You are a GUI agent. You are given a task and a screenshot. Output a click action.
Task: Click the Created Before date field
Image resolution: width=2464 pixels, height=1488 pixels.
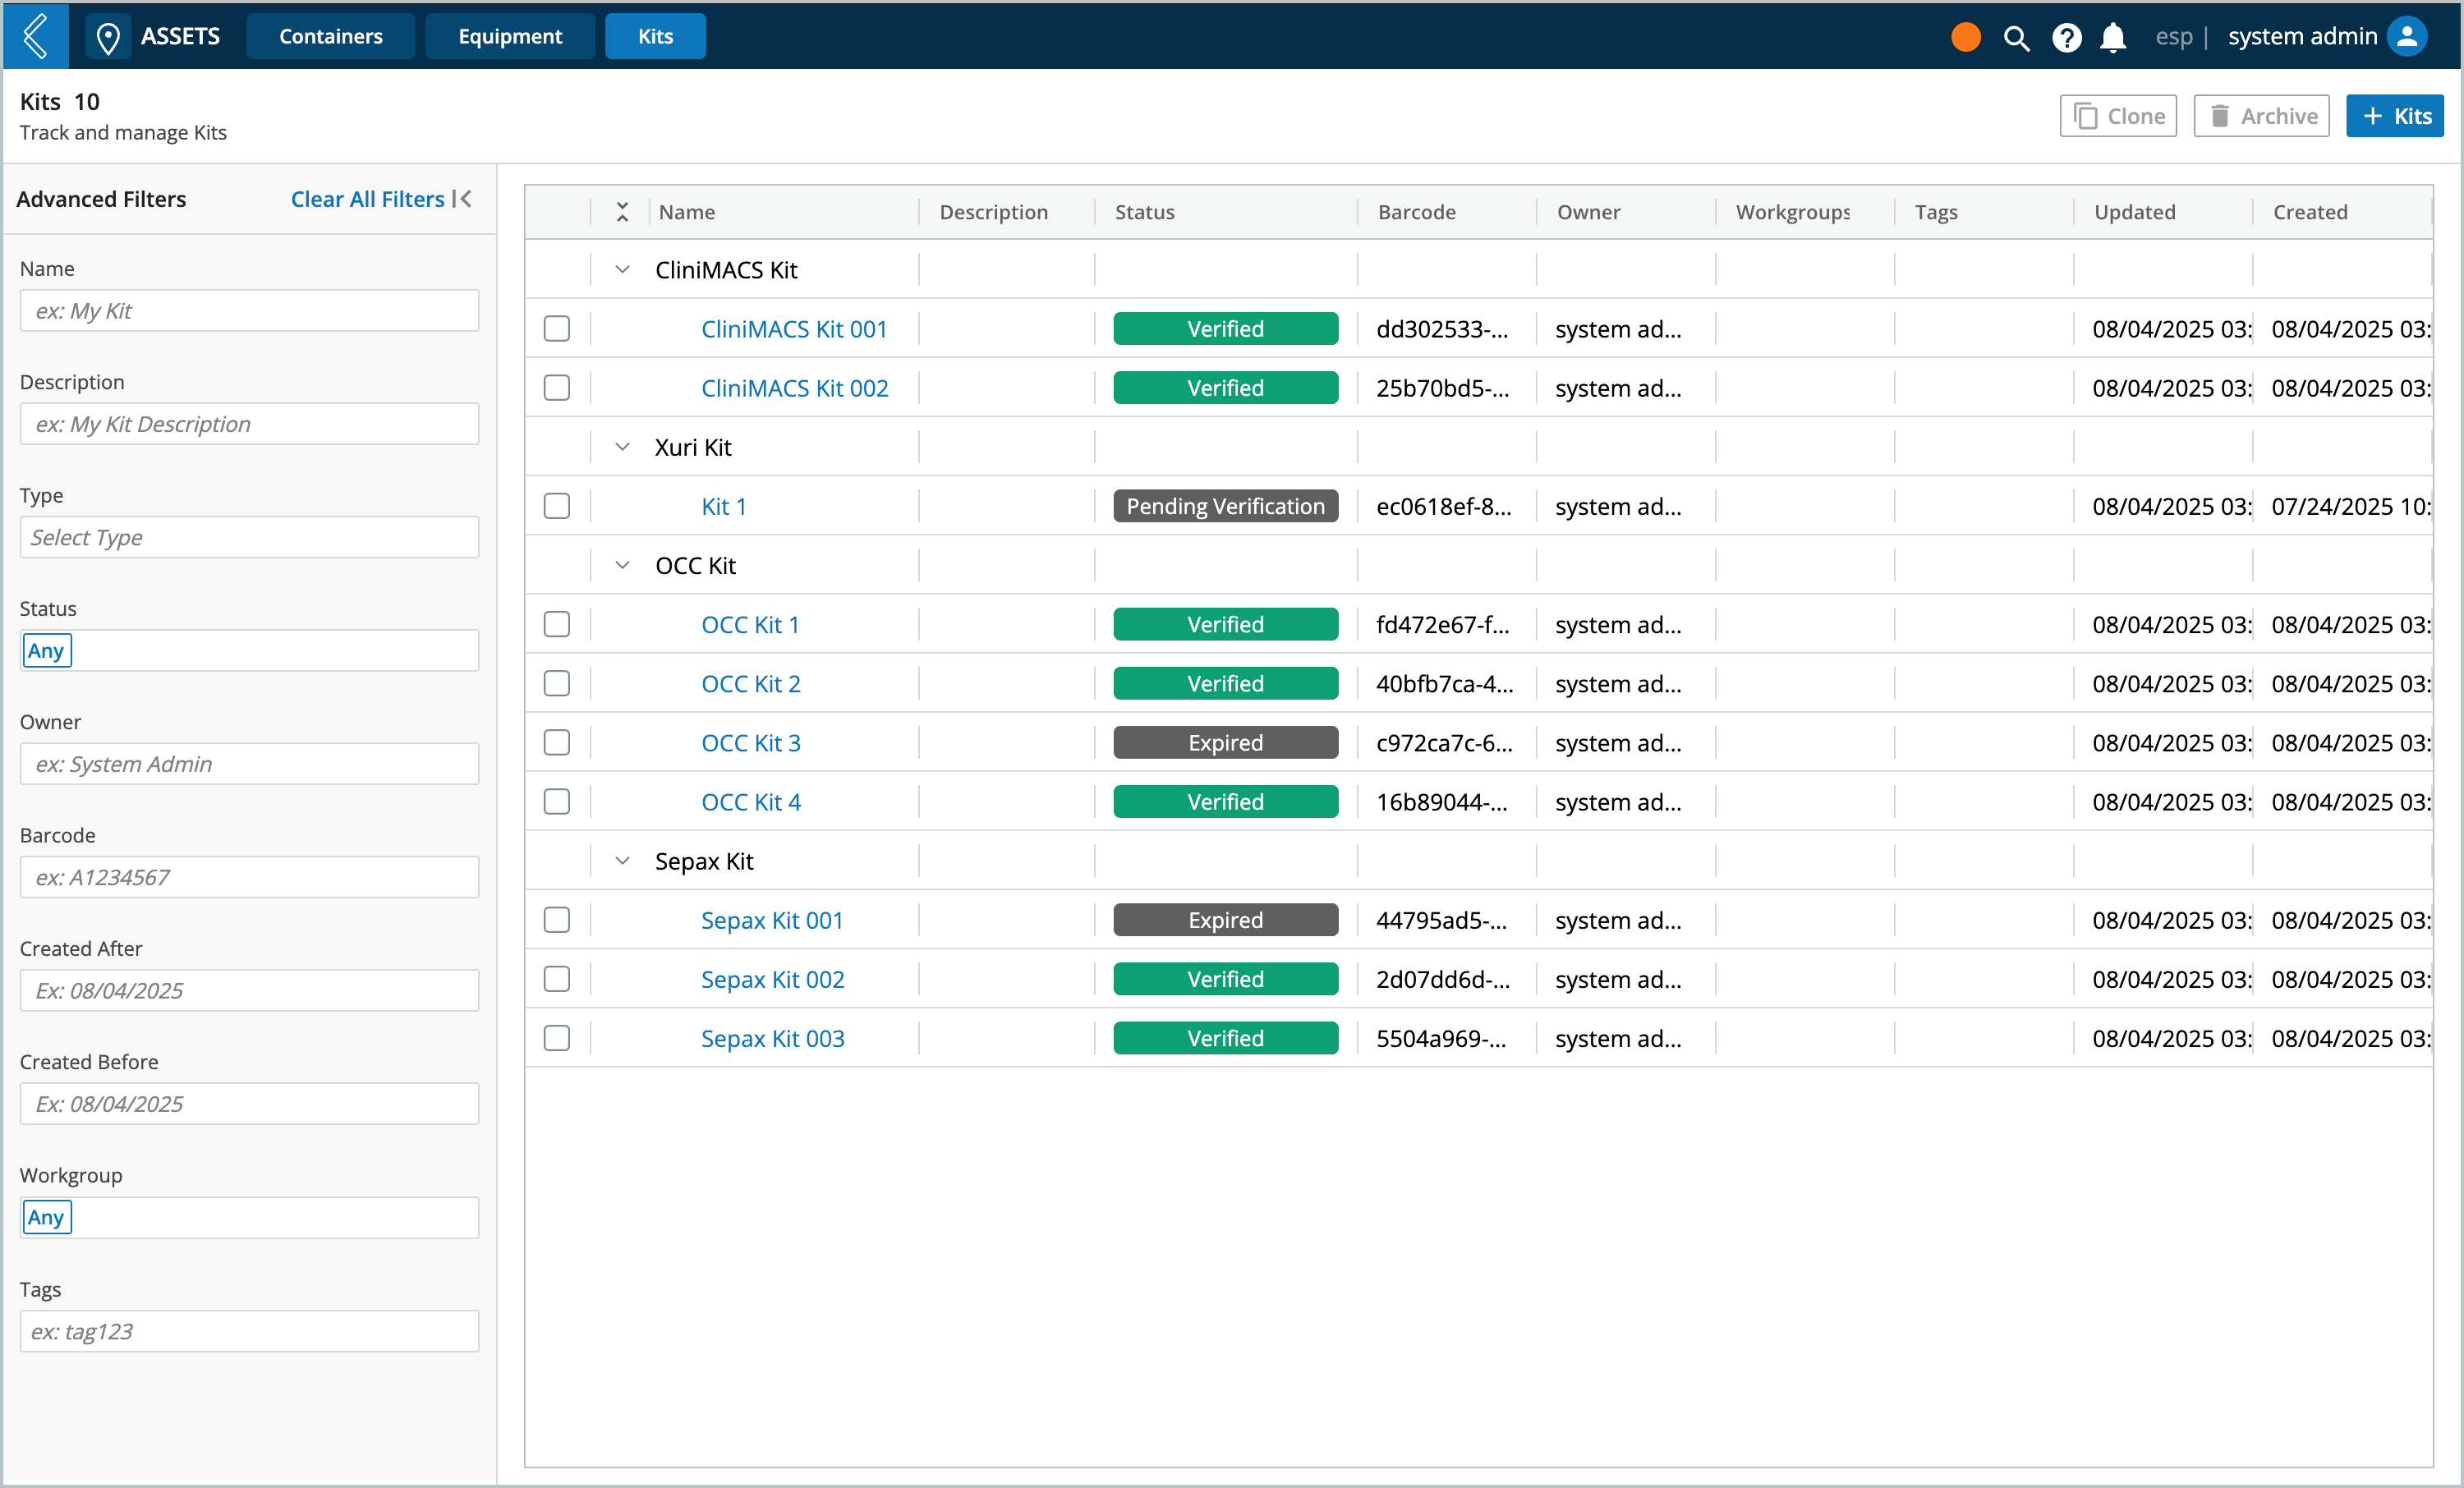click(x=249, y=1104)
